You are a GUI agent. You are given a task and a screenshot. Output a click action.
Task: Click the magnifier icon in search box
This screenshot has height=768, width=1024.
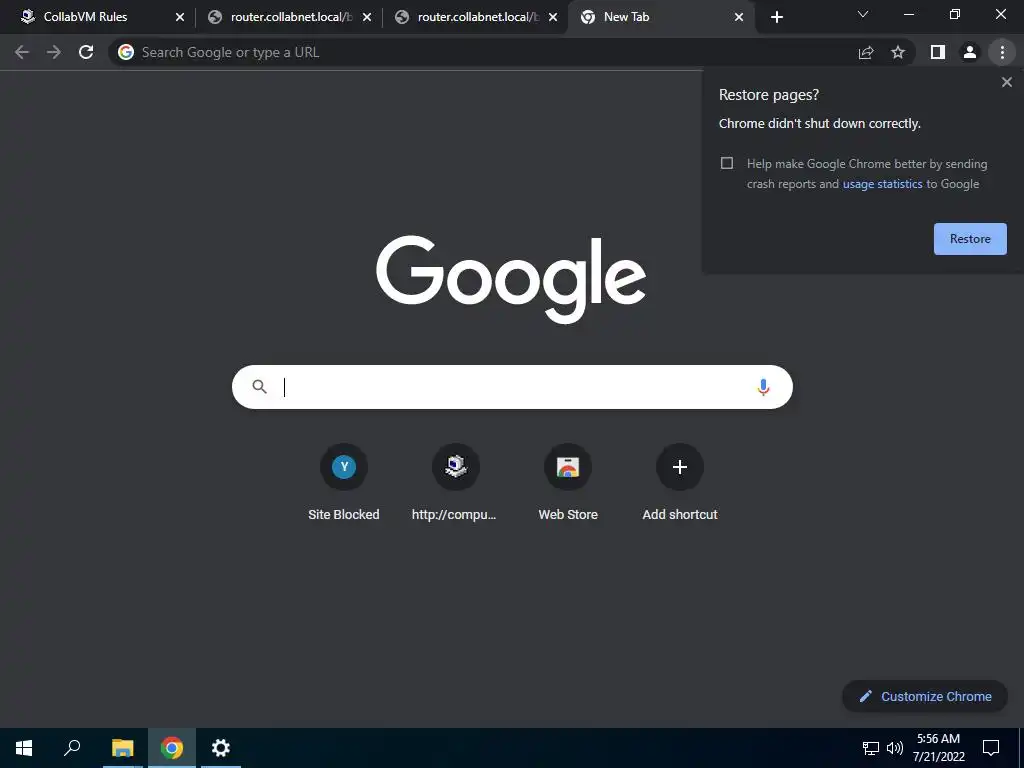(259, 387)
